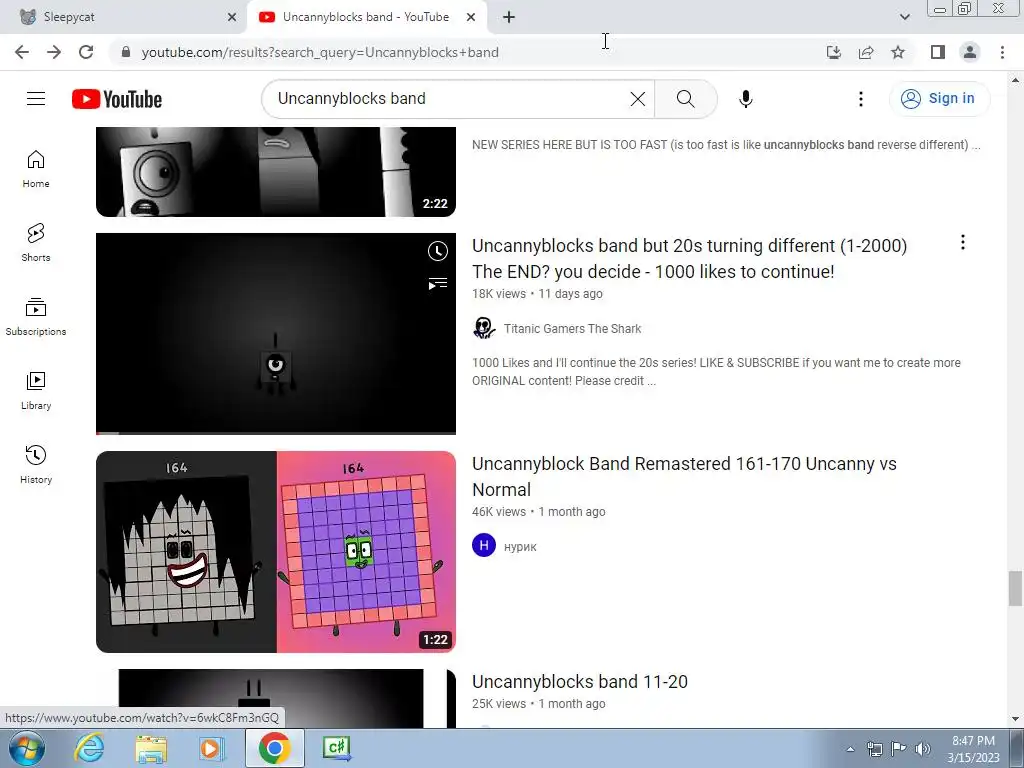The width and height of the screenshot is (1024, 768).
Task: Click the install/download icon in address bar
Action: 834,52
